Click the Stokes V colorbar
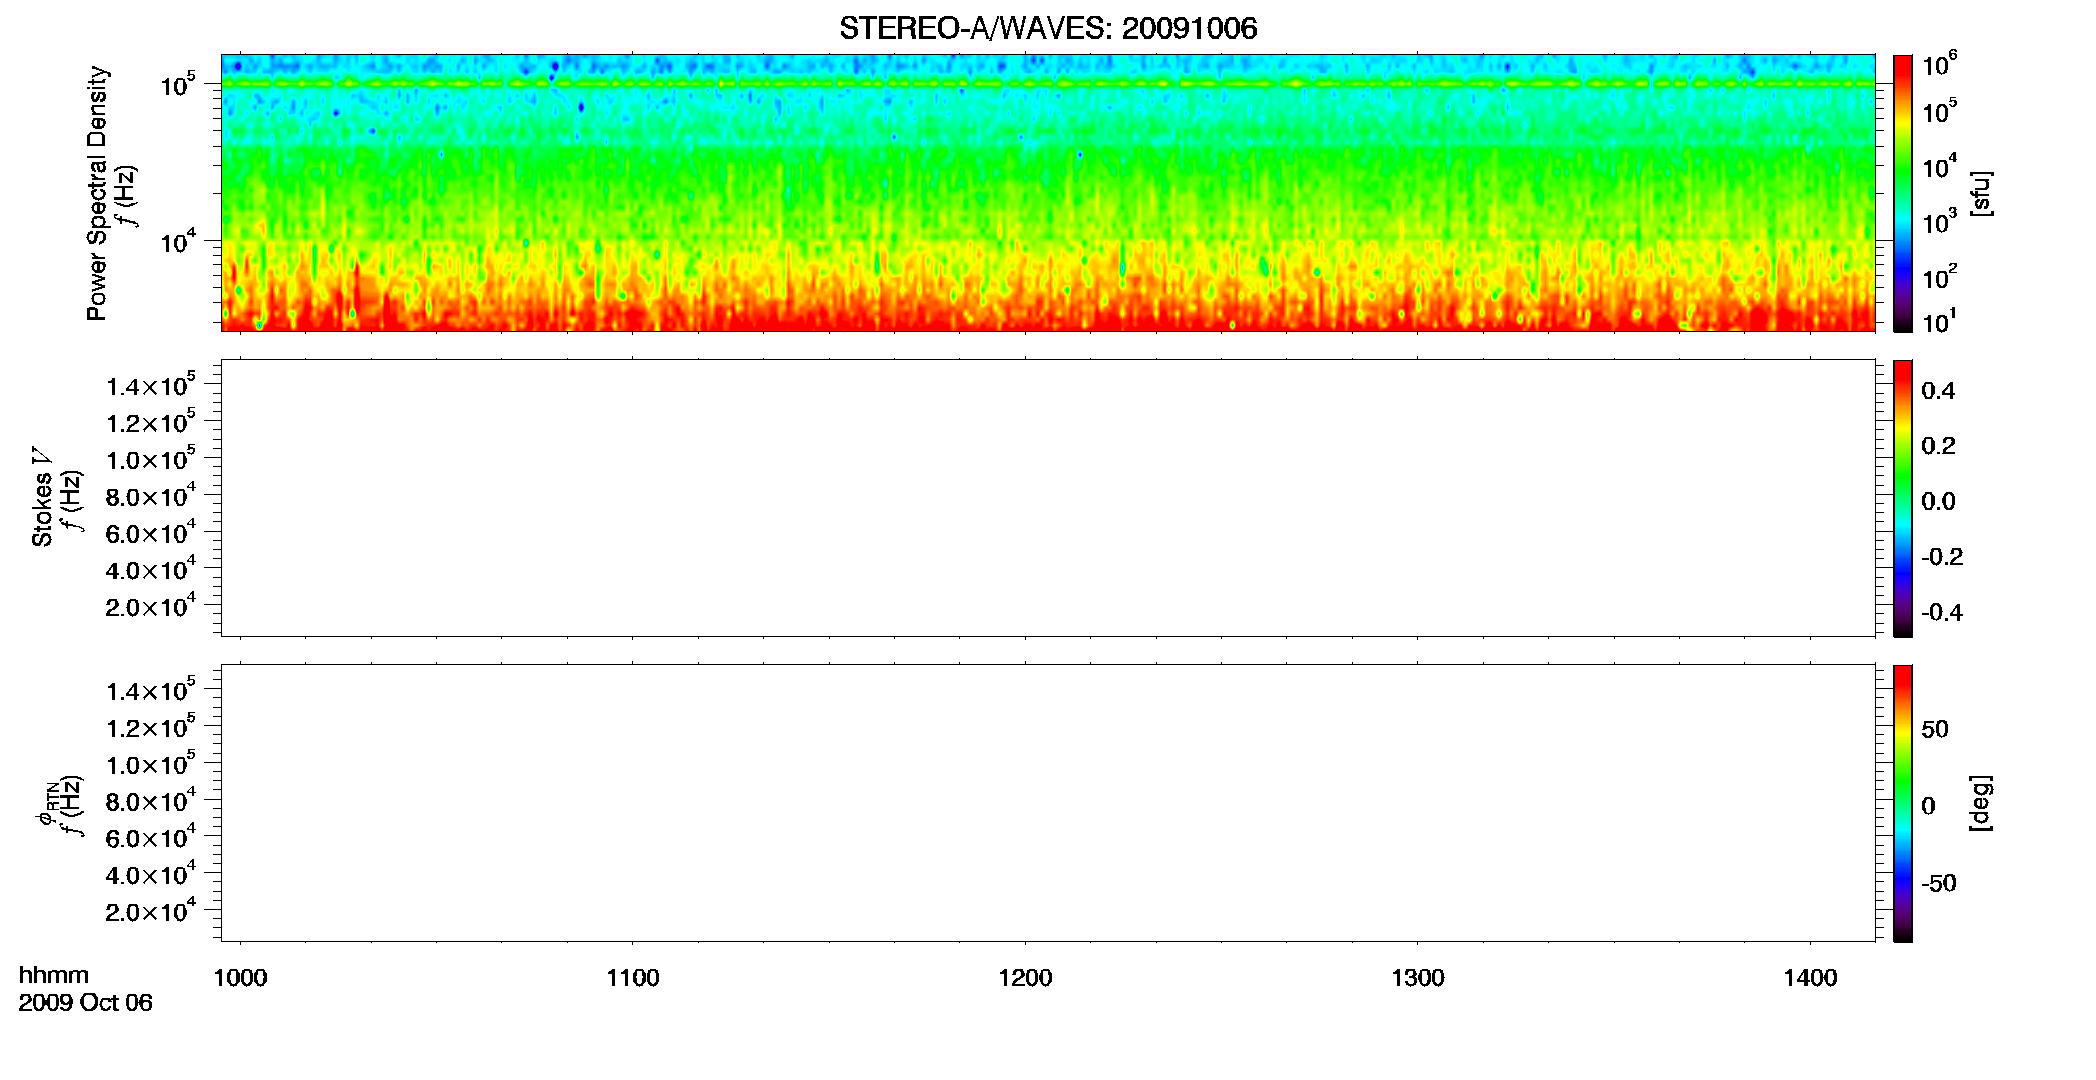This screenshot has width=2096, height=1080. [x=1903, y=498]
